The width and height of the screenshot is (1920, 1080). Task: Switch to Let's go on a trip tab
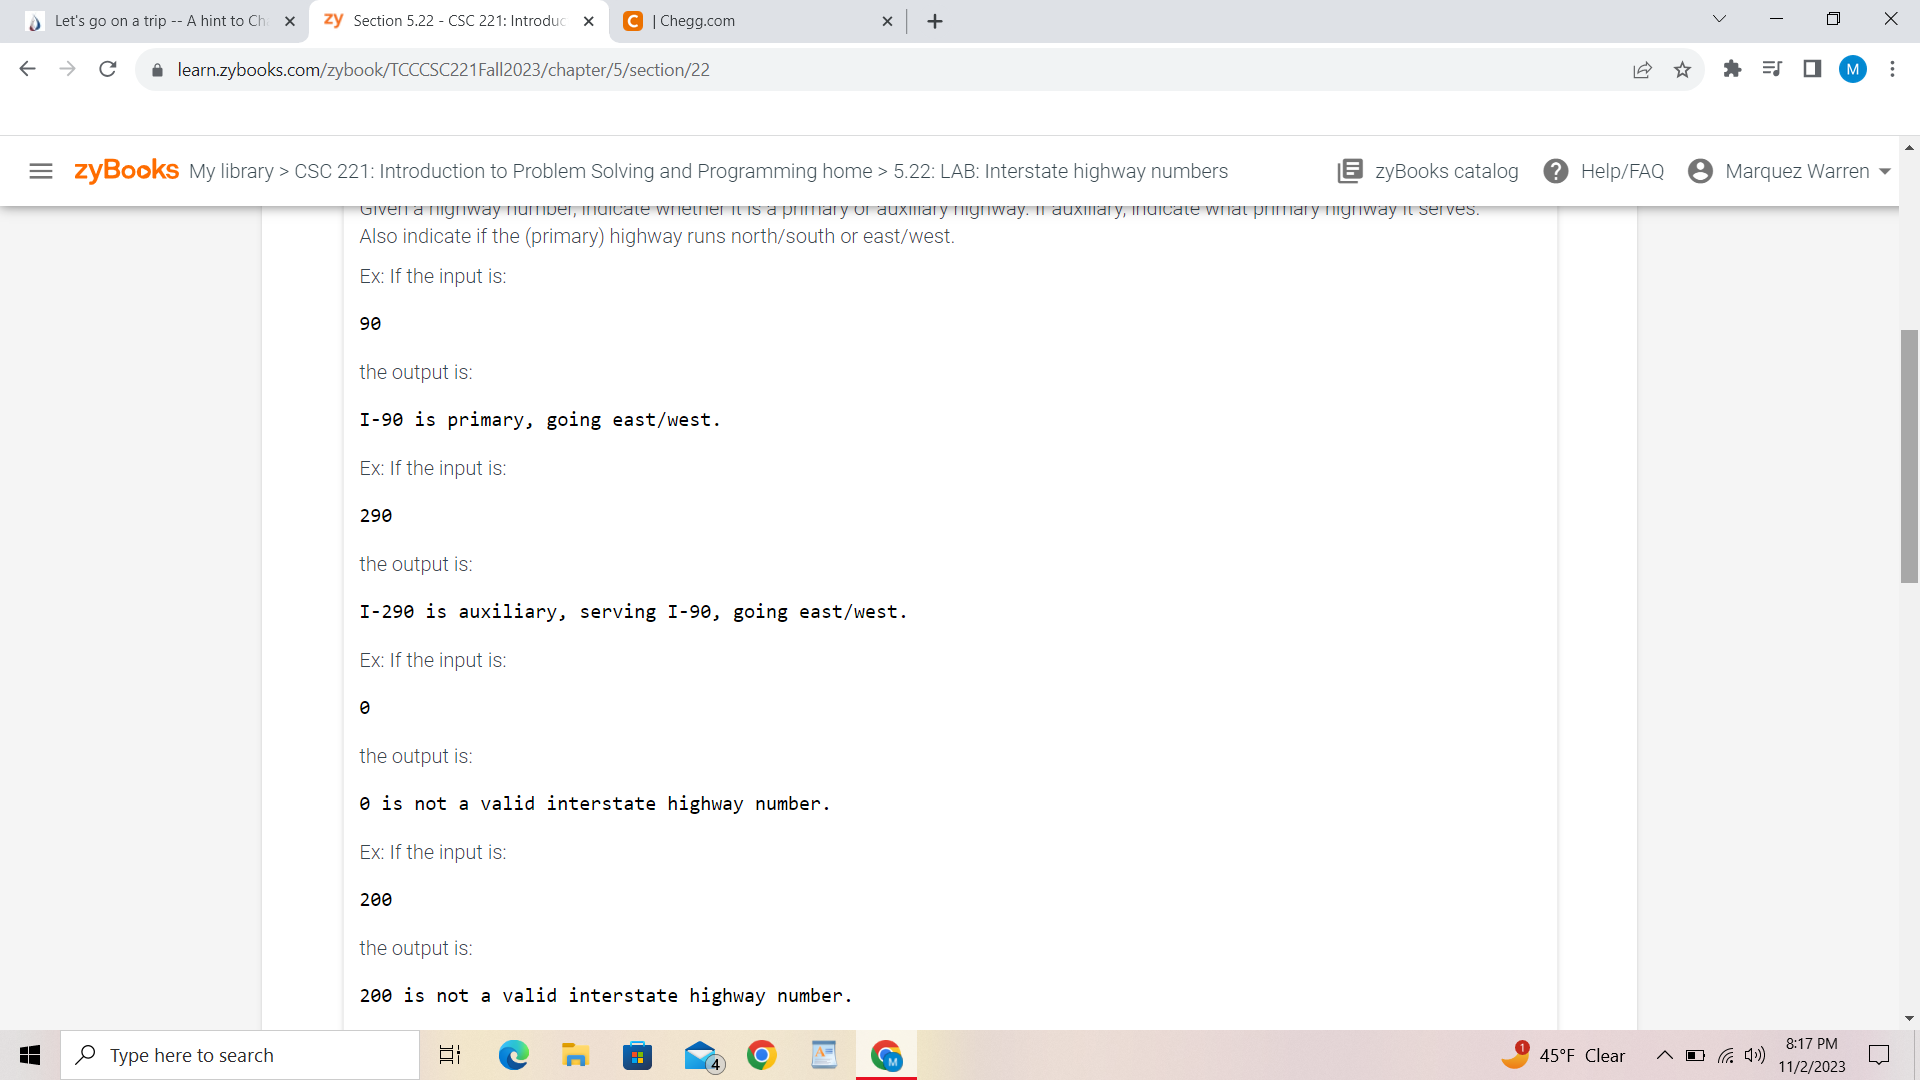pyautogui.click(x=160, y=21)
